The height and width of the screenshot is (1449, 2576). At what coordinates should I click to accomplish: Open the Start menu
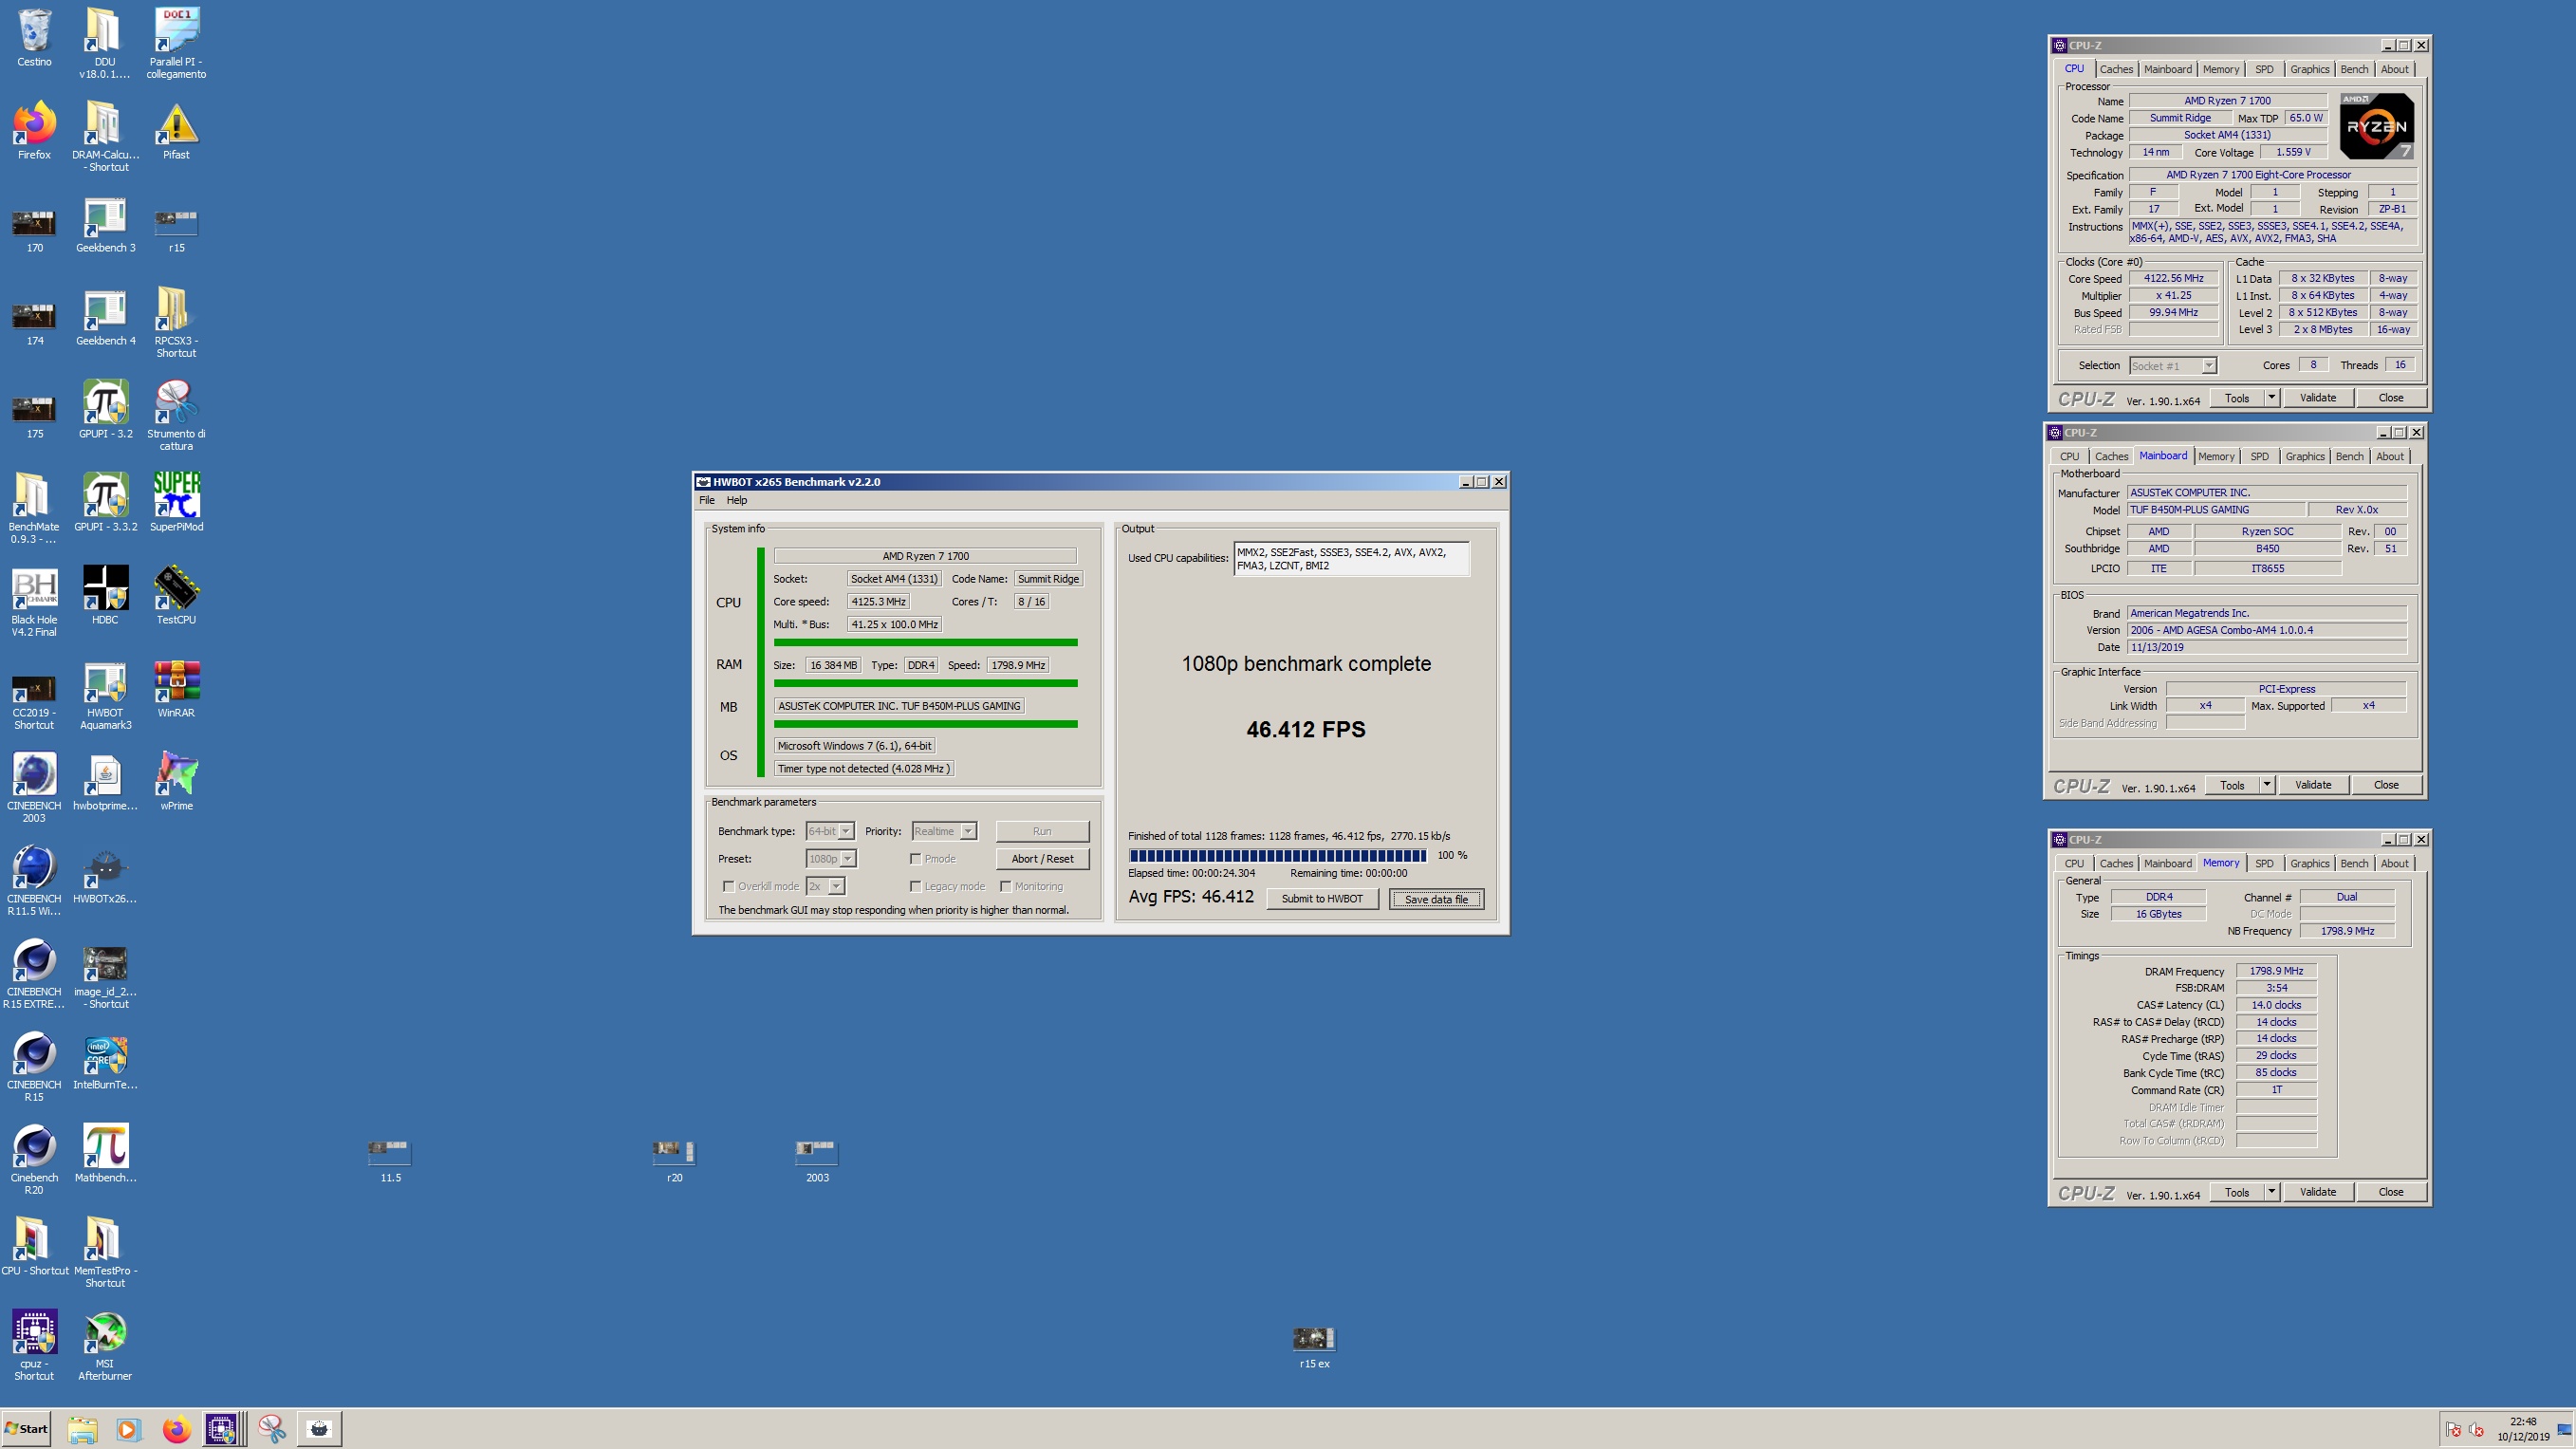pyautogui.click(x=27, y=1429)
